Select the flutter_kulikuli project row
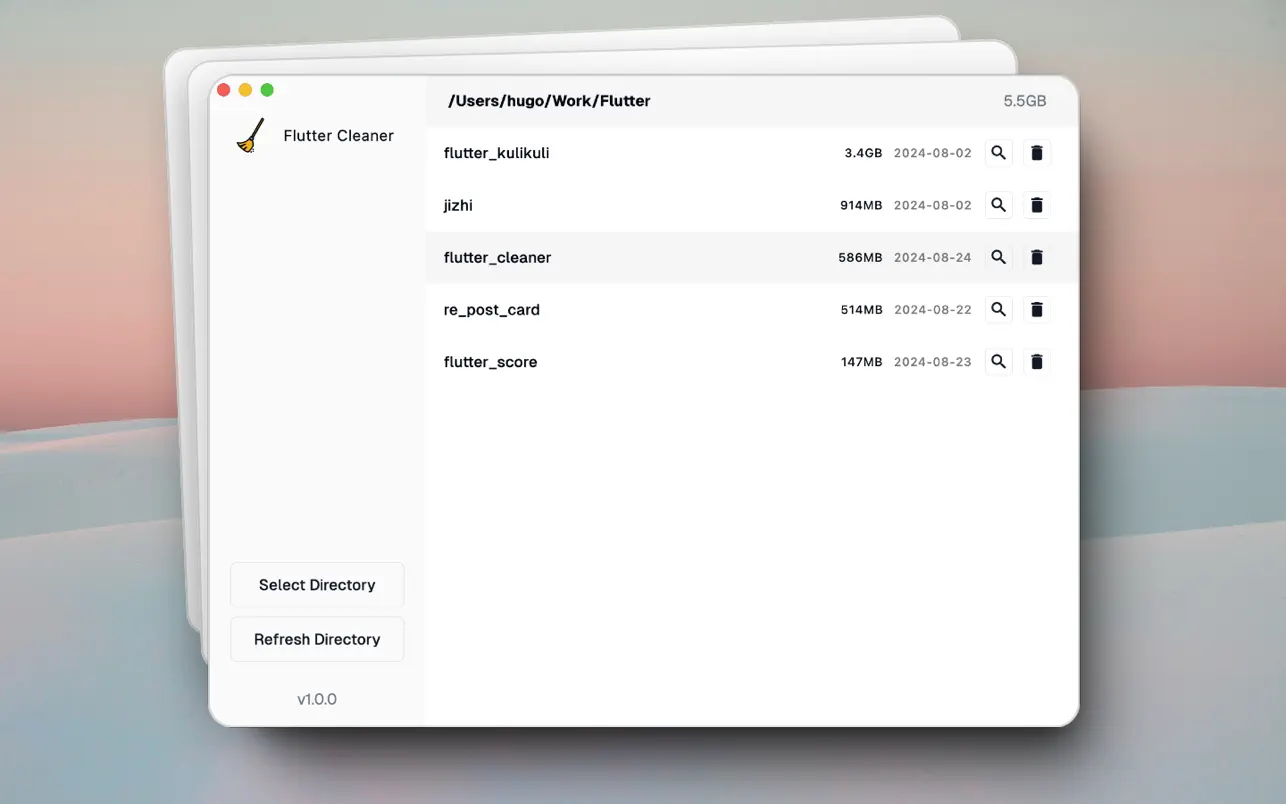The height and width of the screenshot is (804, 1286). 650,152
